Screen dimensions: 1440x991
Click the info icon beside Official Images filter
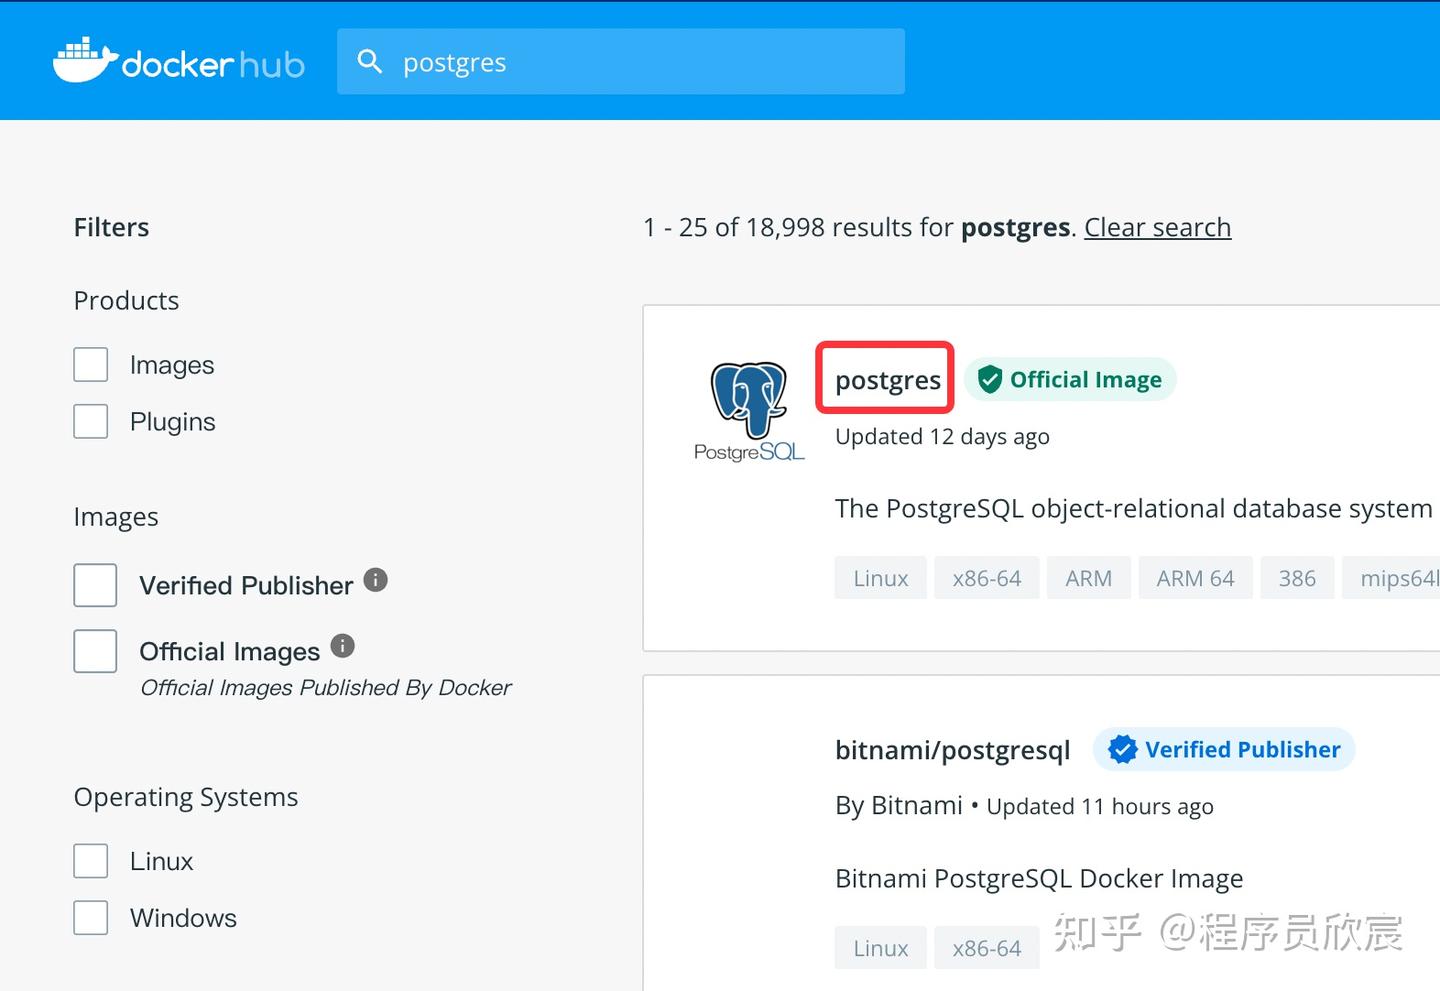coord(342,646)
